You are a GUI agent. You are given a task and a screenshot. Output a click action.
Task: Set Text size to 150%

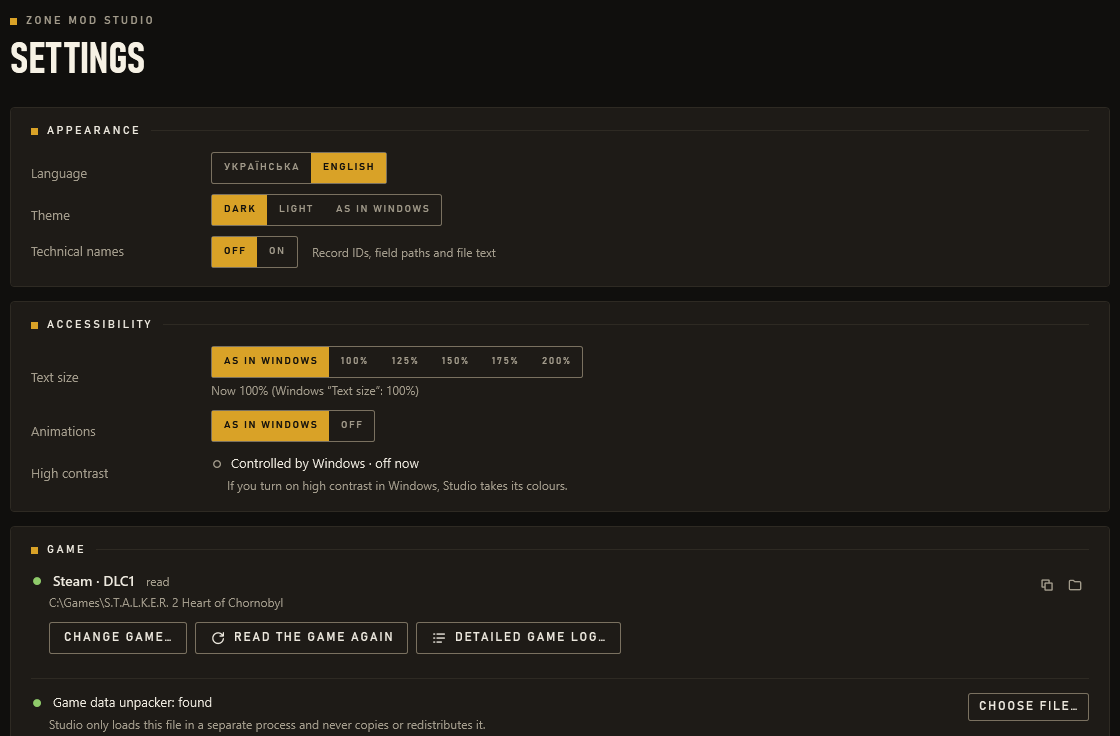pos(454,362)
